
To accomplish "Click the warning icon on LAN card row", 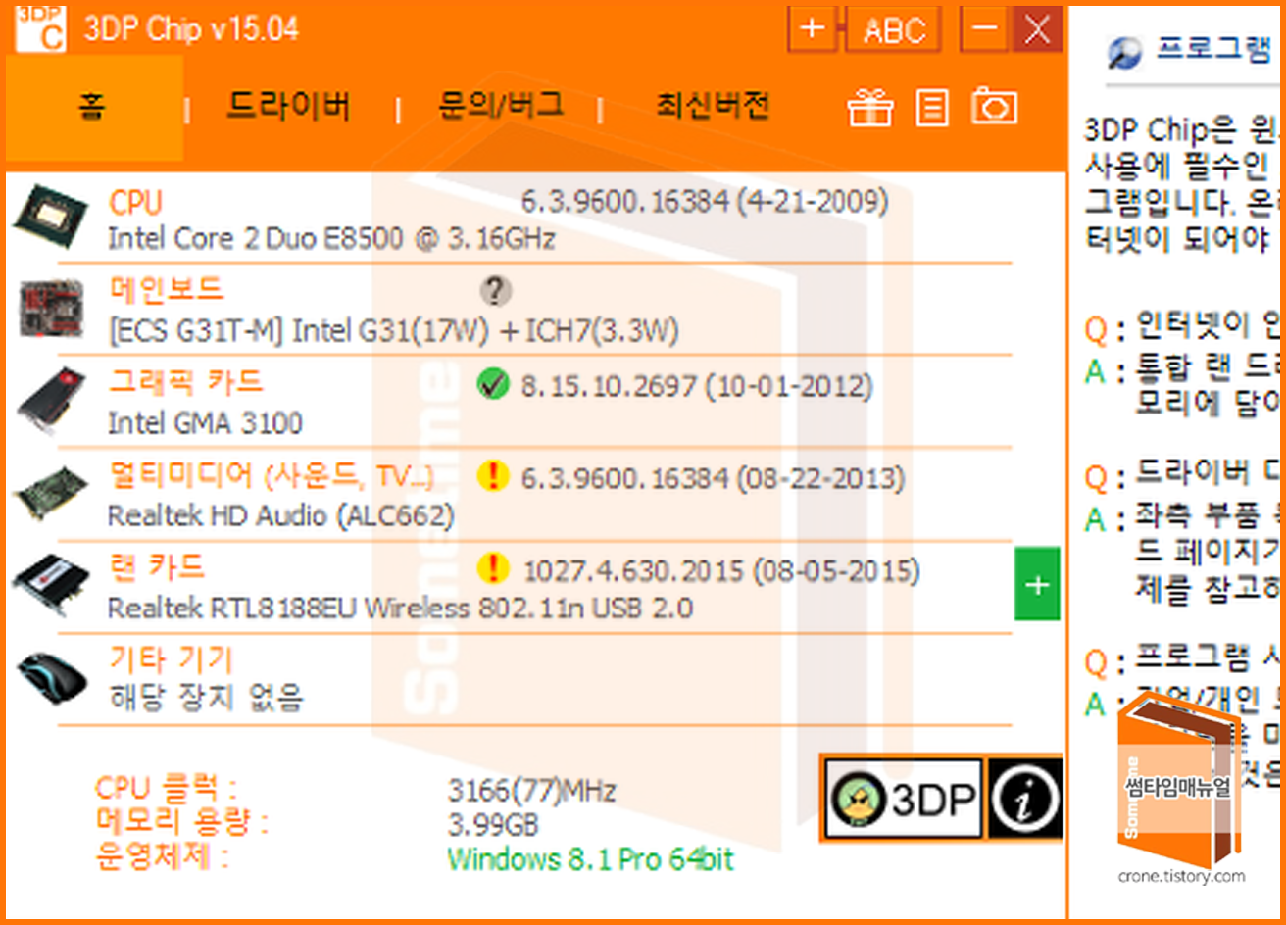I will (493, 568).
